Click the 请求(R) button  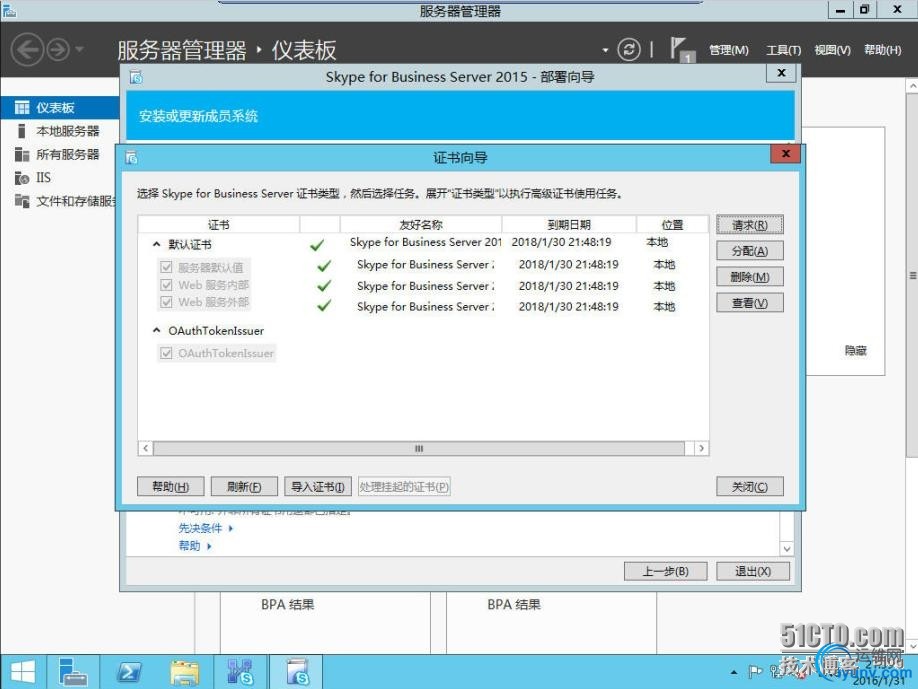coord(749,225)
